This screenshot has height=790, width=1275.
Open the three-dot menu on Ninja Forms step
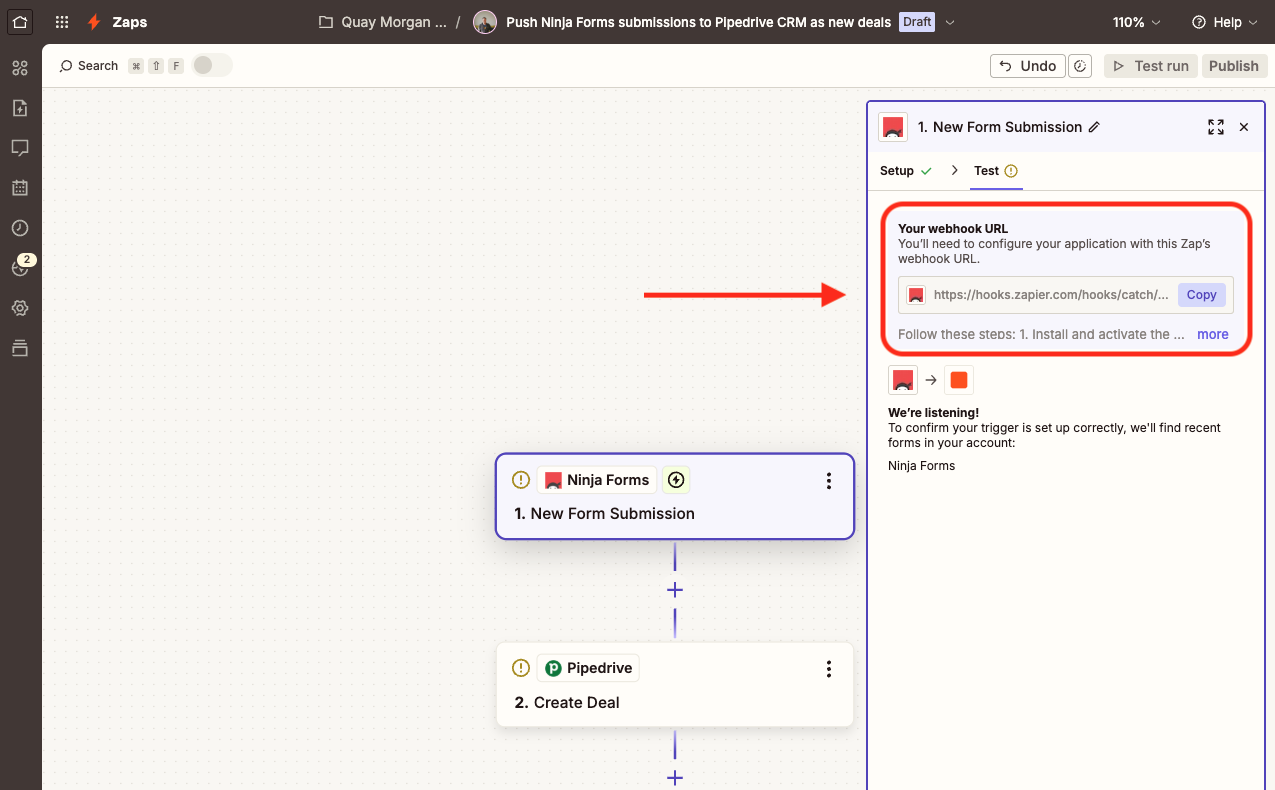(828, 481)
